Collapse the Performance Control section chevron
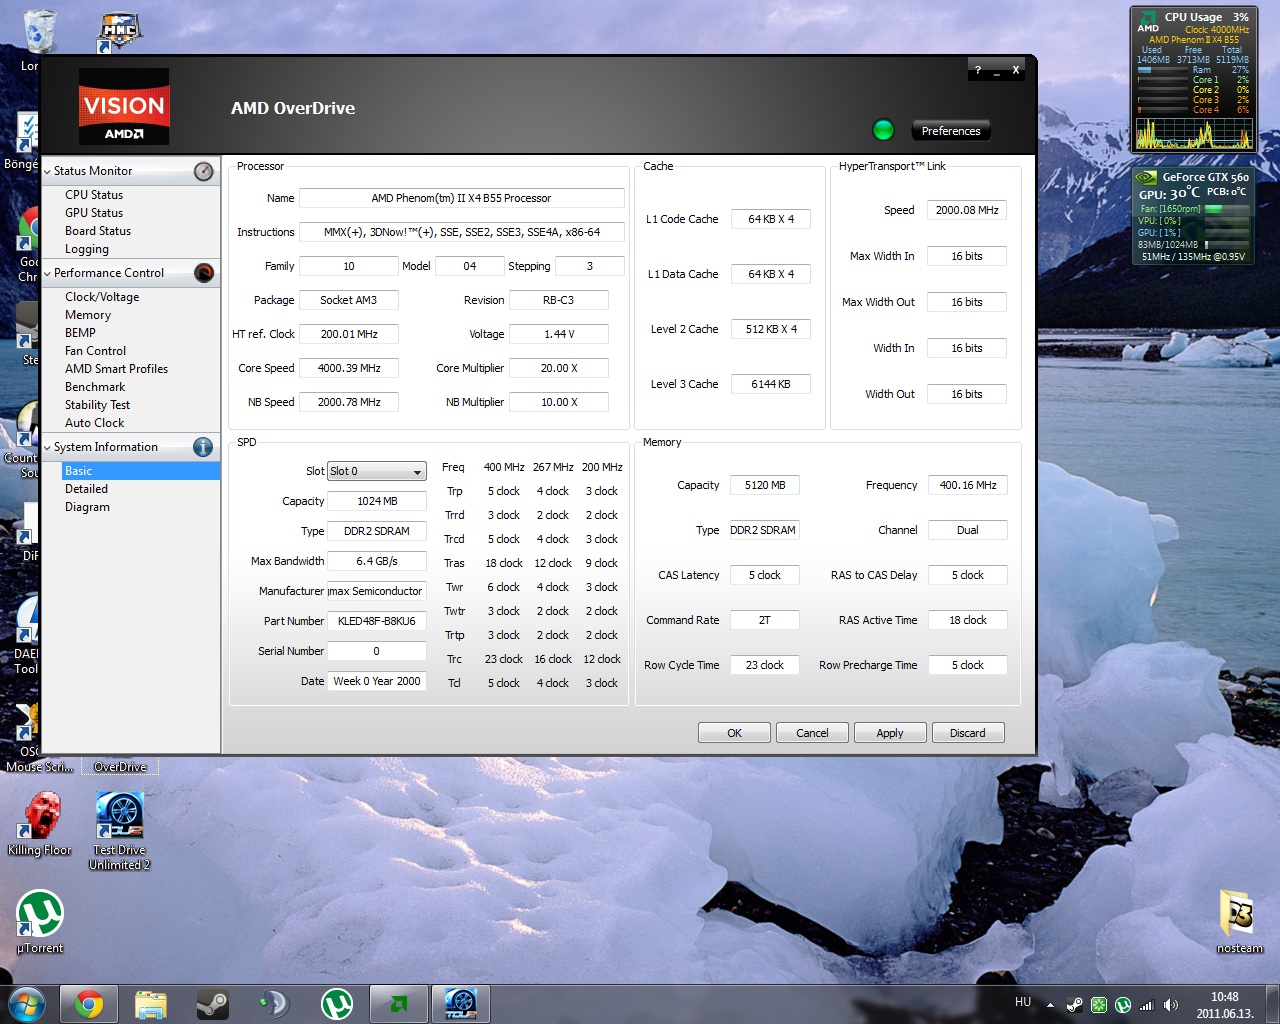The width and height of the screenshot is (1280, 1024). point(47,274)
